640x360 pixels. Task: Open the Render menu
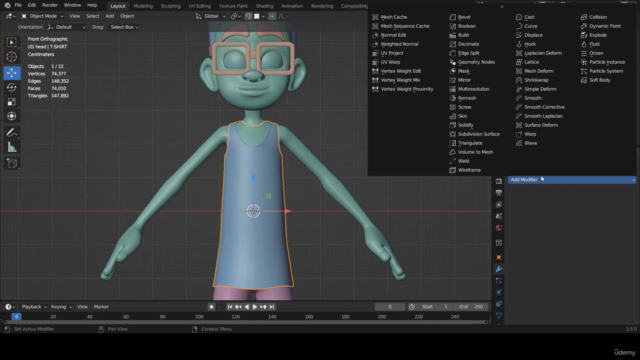pos(50,5)
